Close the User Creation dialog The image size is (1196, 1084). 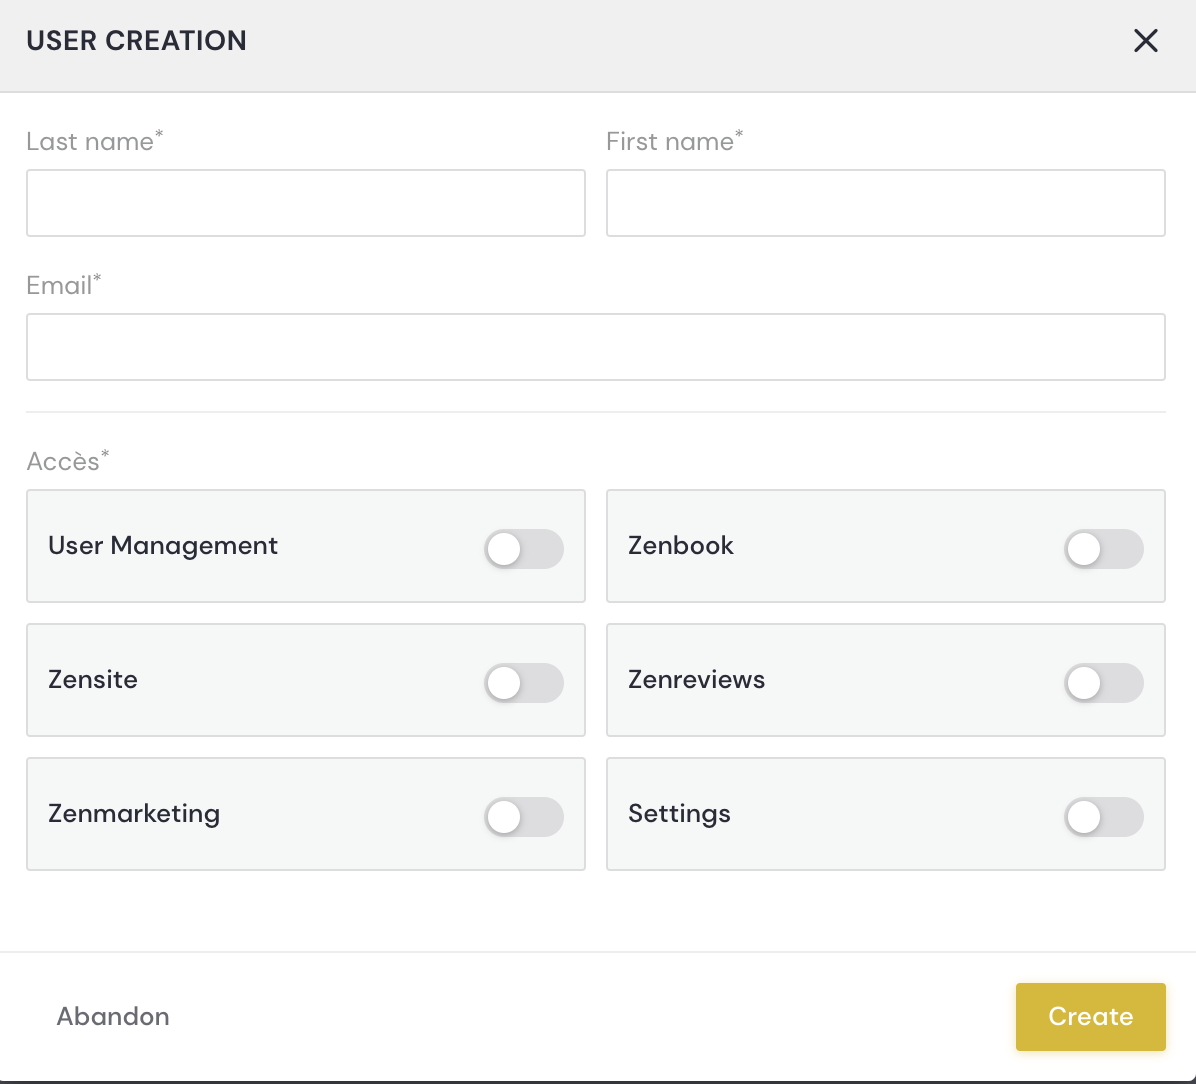(x=1145, y=41)
